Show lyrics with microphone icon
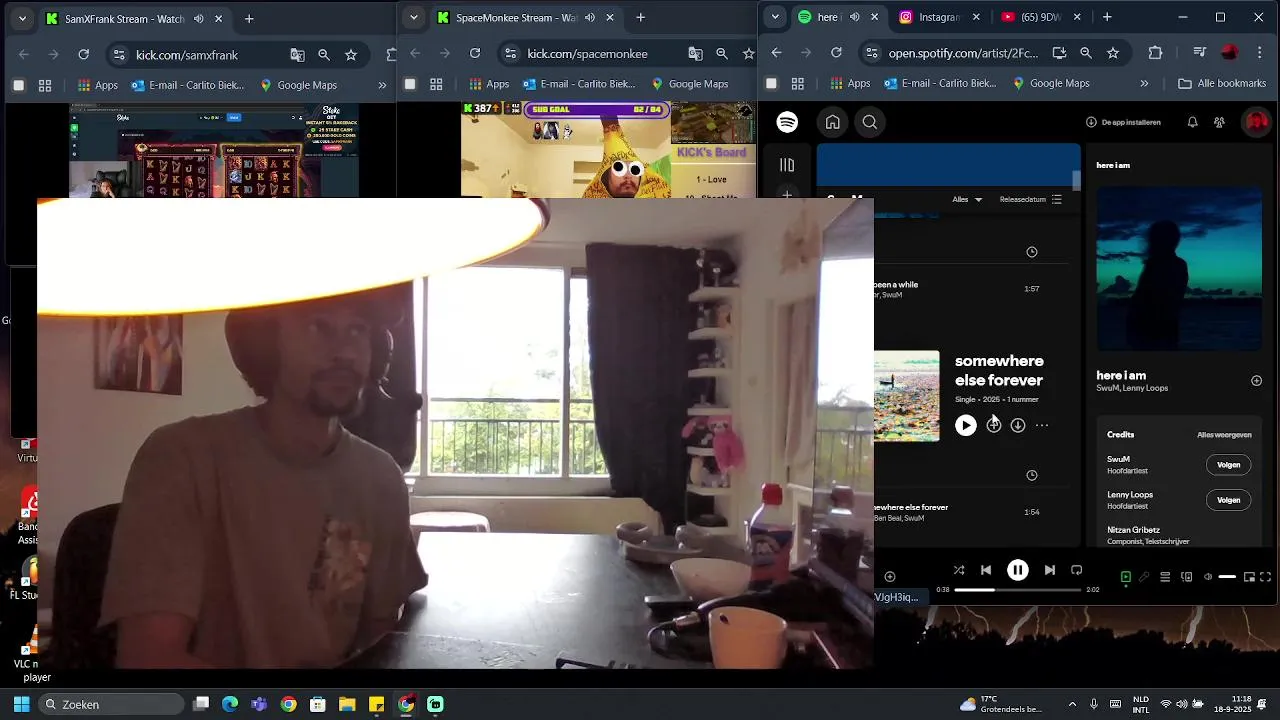 [x=1144, y=577]
